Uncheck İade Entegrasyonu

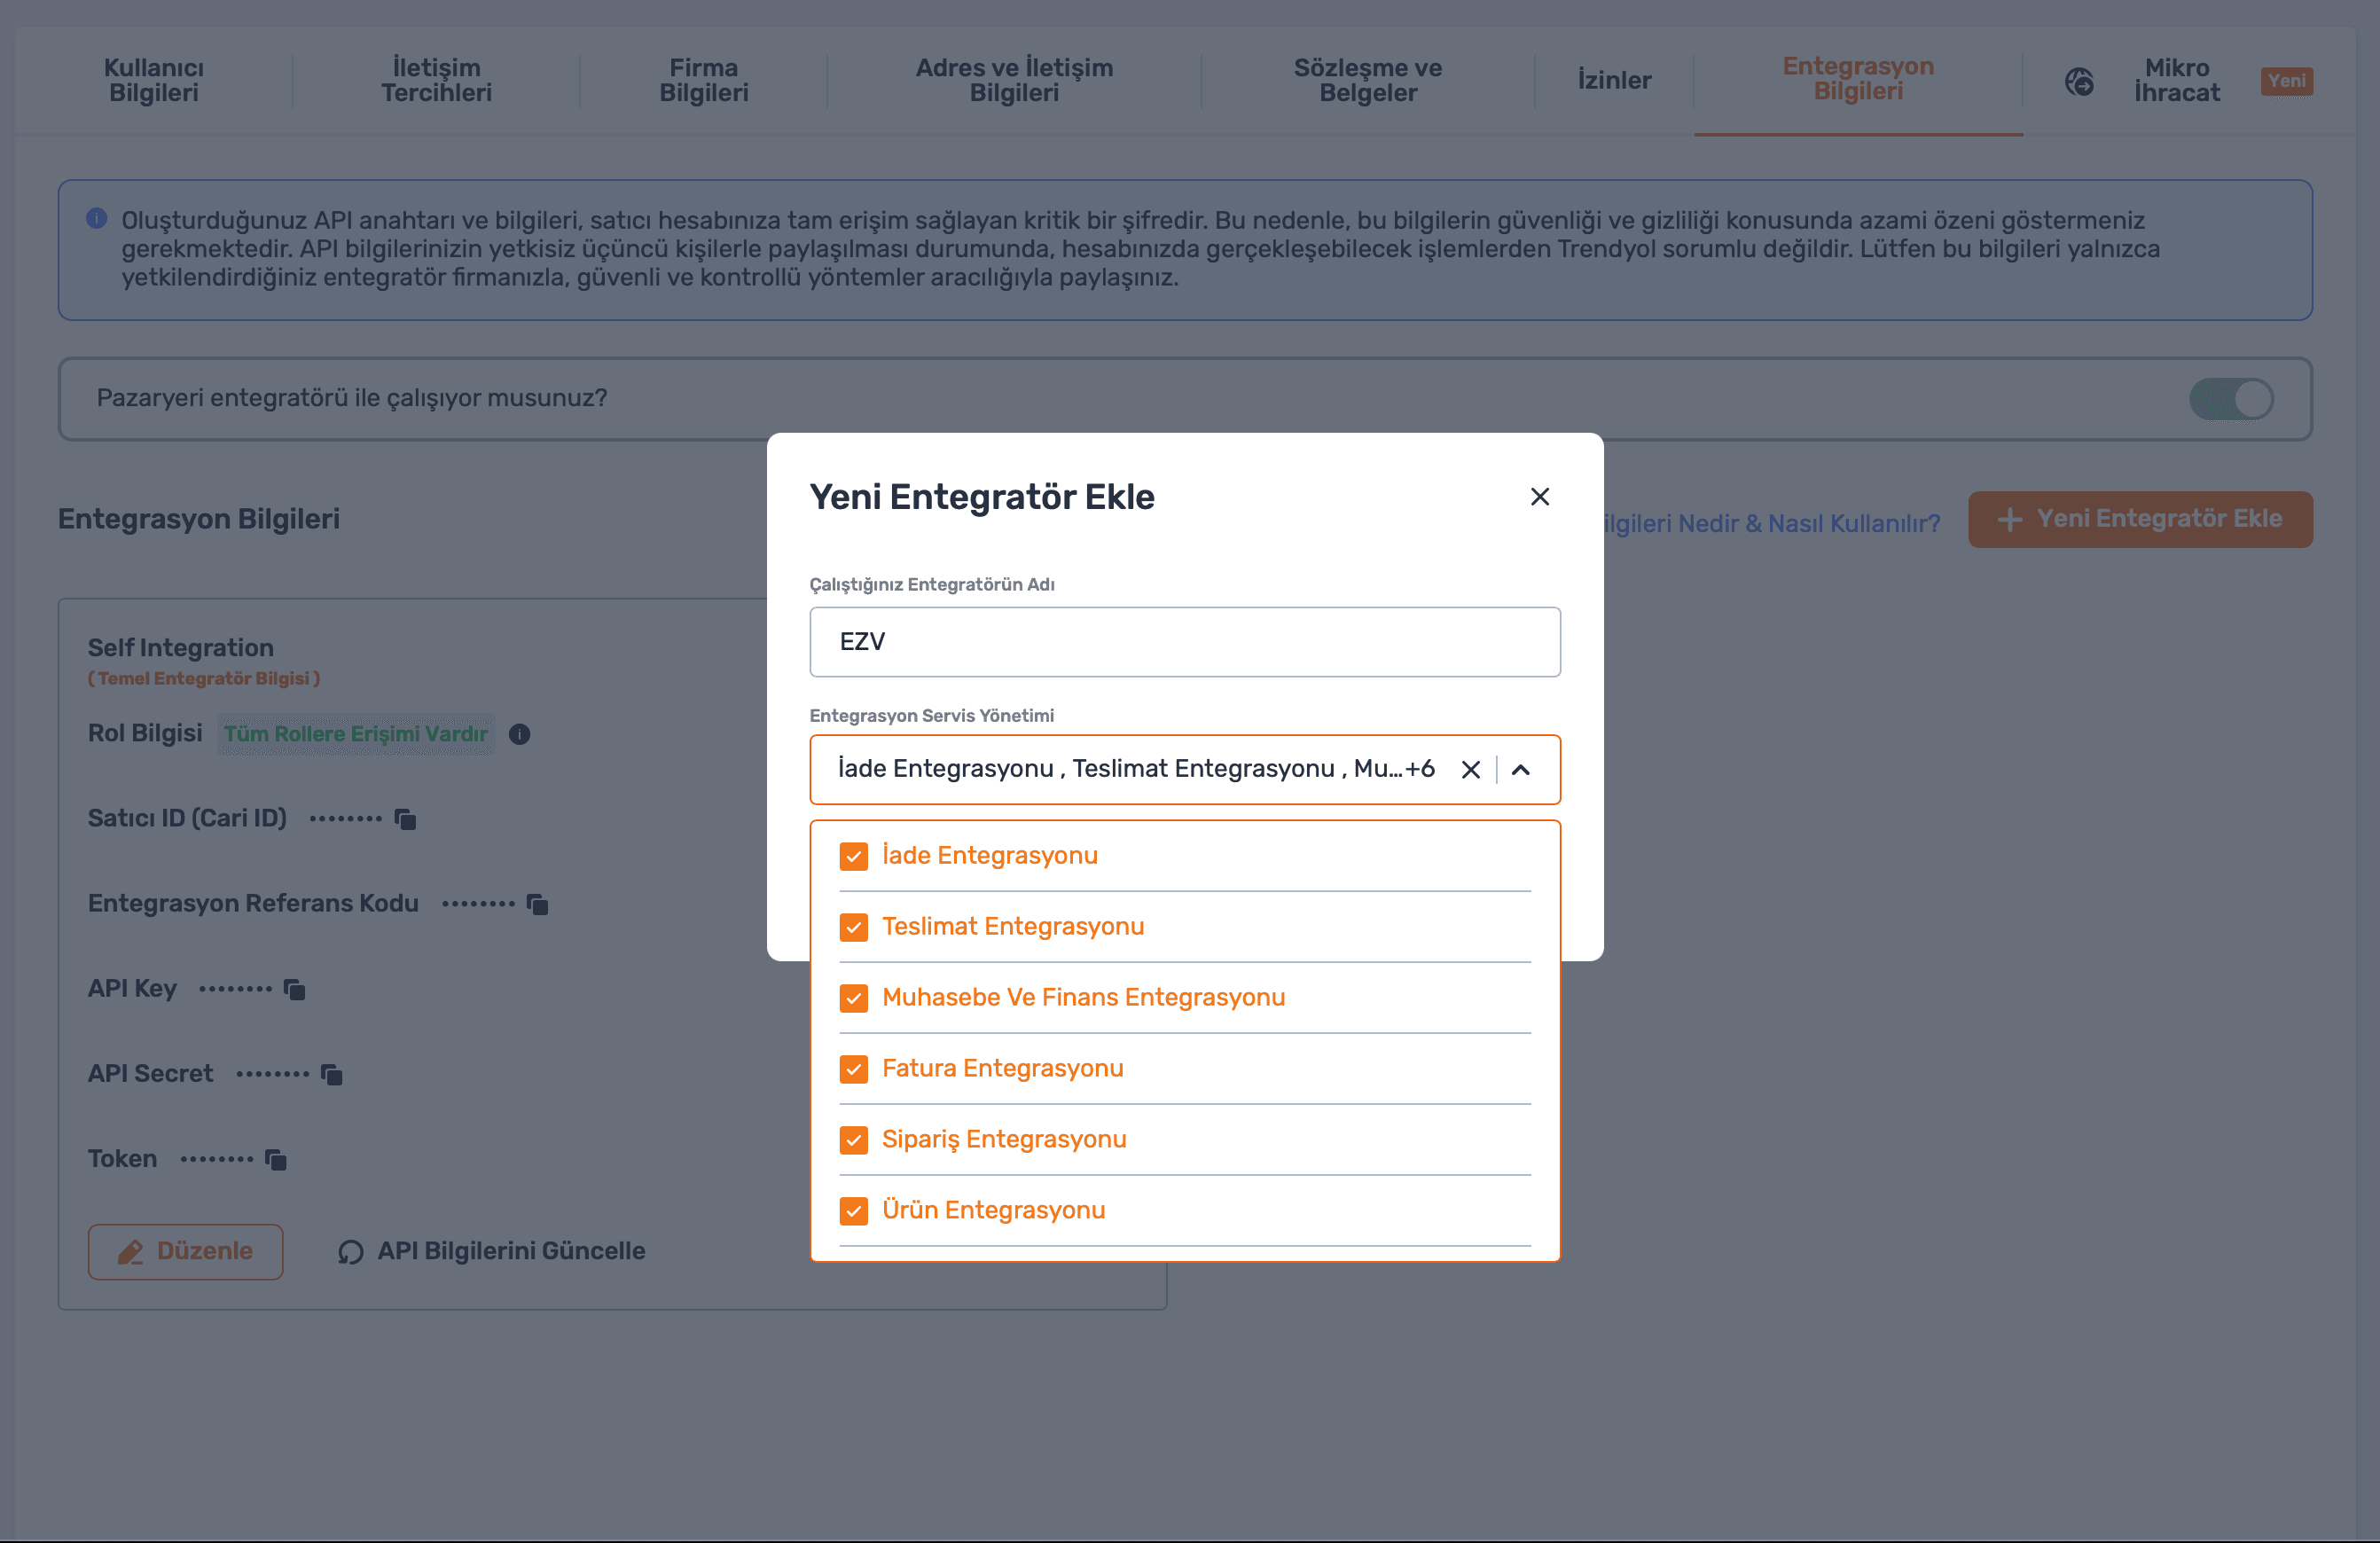[853, 856]
